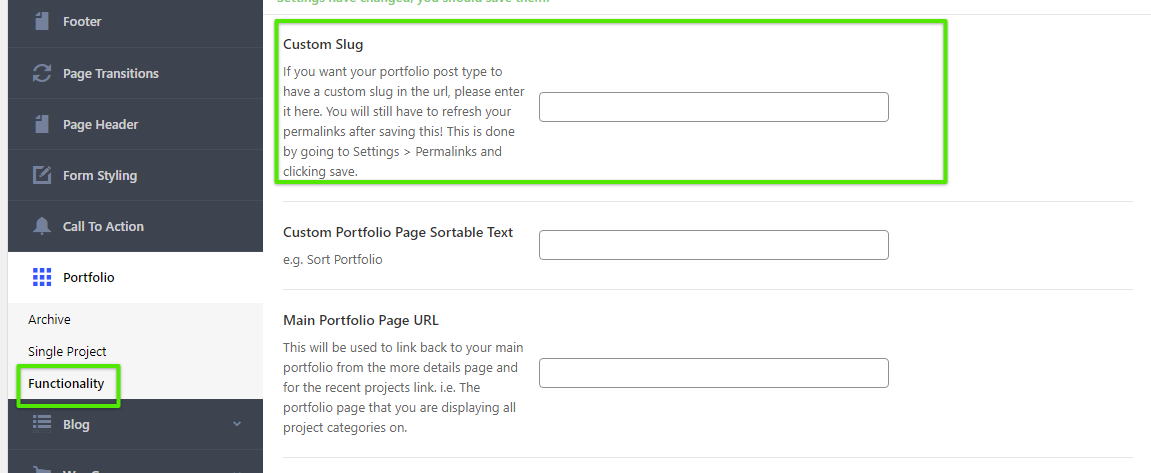This screenshot has width=1151, height=473.
Task: Click the Page Transitions refresh-arrows icon
Action: coord(42,73)
